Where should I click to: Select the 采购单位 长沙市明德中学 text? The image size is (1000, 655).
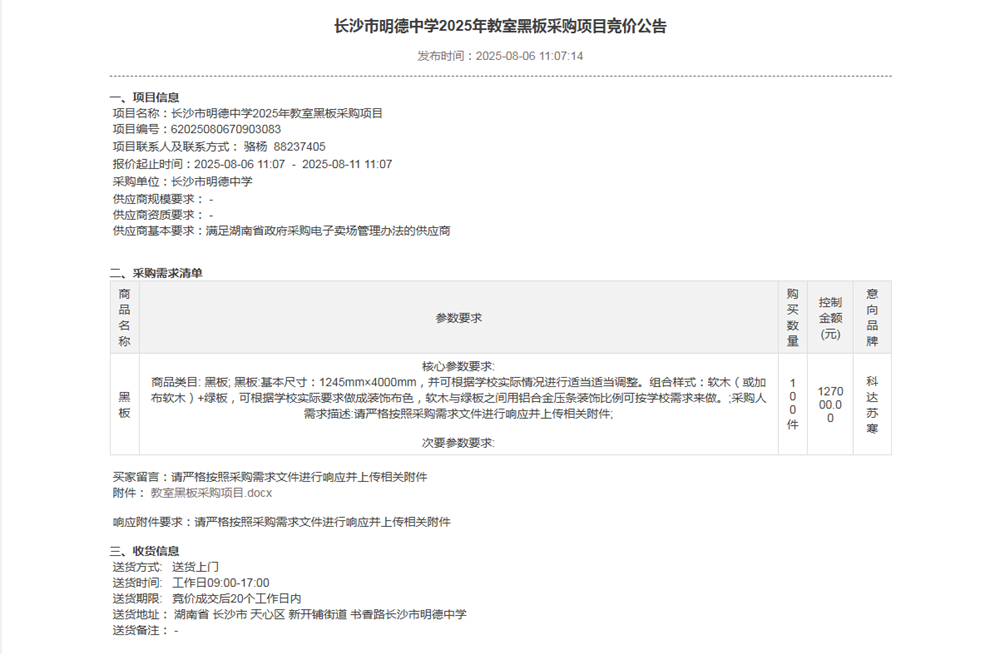click(x=210, y=182)
